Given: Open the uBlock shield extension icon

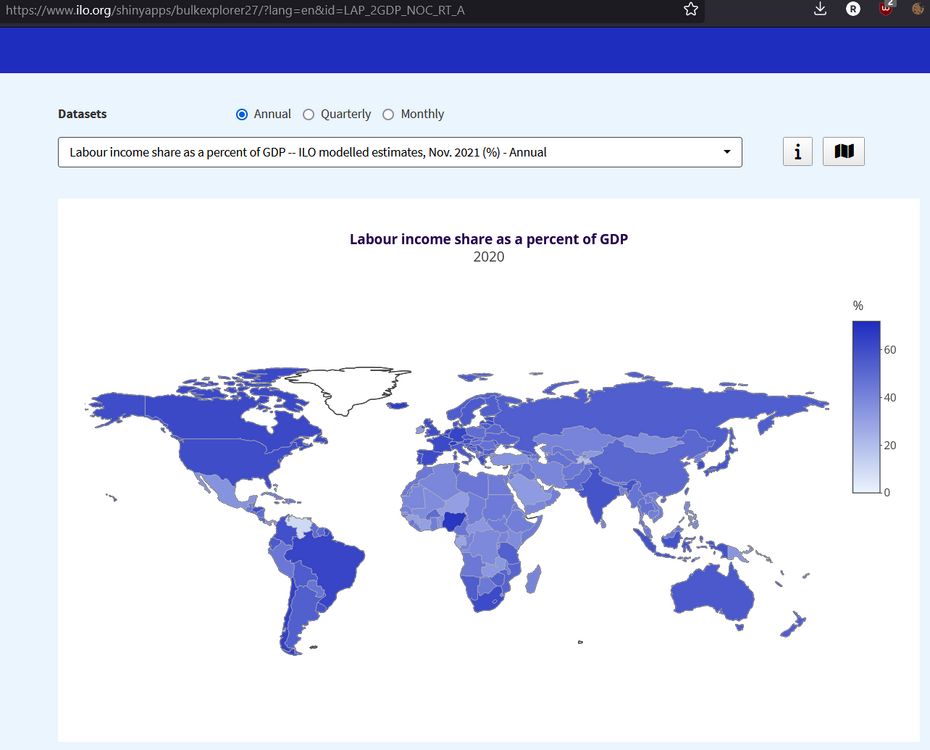Looking at the screenshot, I should click(x=886, y=9).
